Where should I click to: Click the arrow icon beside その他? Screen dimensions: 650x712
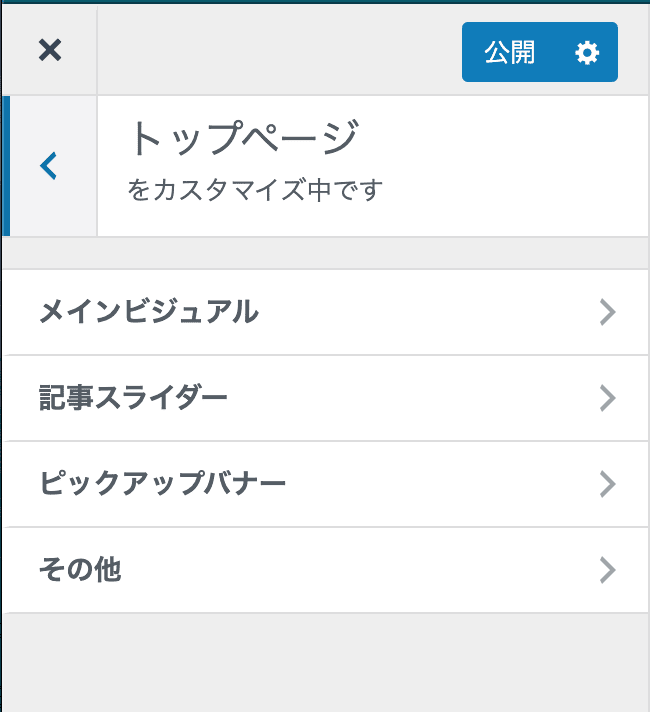[x=606, y=571]
